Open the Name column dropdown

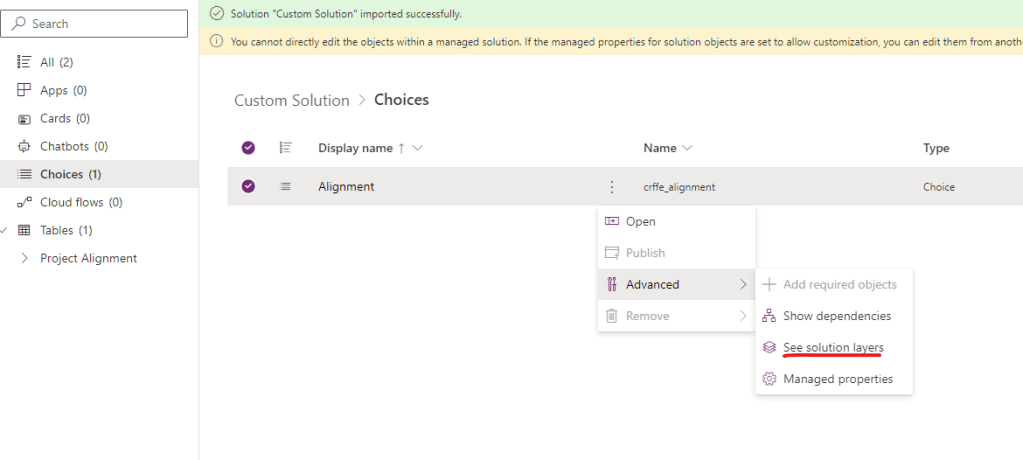point(687,148)
